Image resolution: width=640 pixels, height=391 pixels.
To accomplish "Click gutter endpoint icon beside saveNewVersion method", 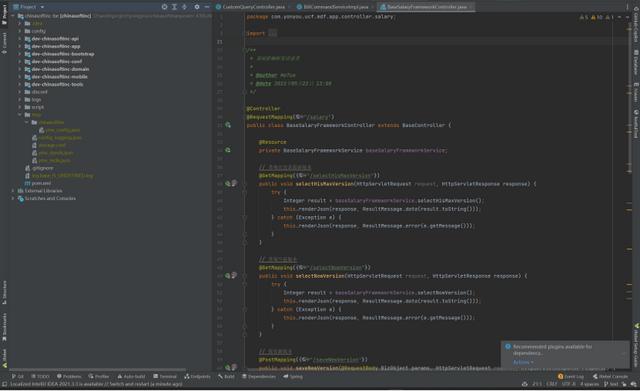I will 228,367.
